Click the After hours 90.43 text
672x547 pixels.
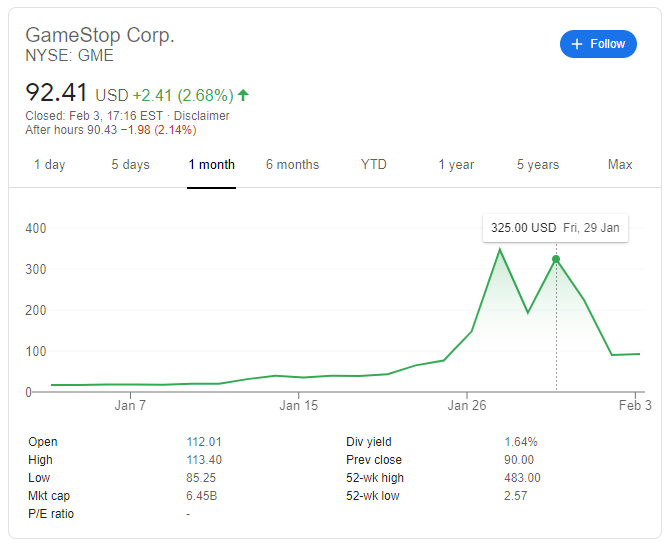pyautogui.click(x=71, y=130)
